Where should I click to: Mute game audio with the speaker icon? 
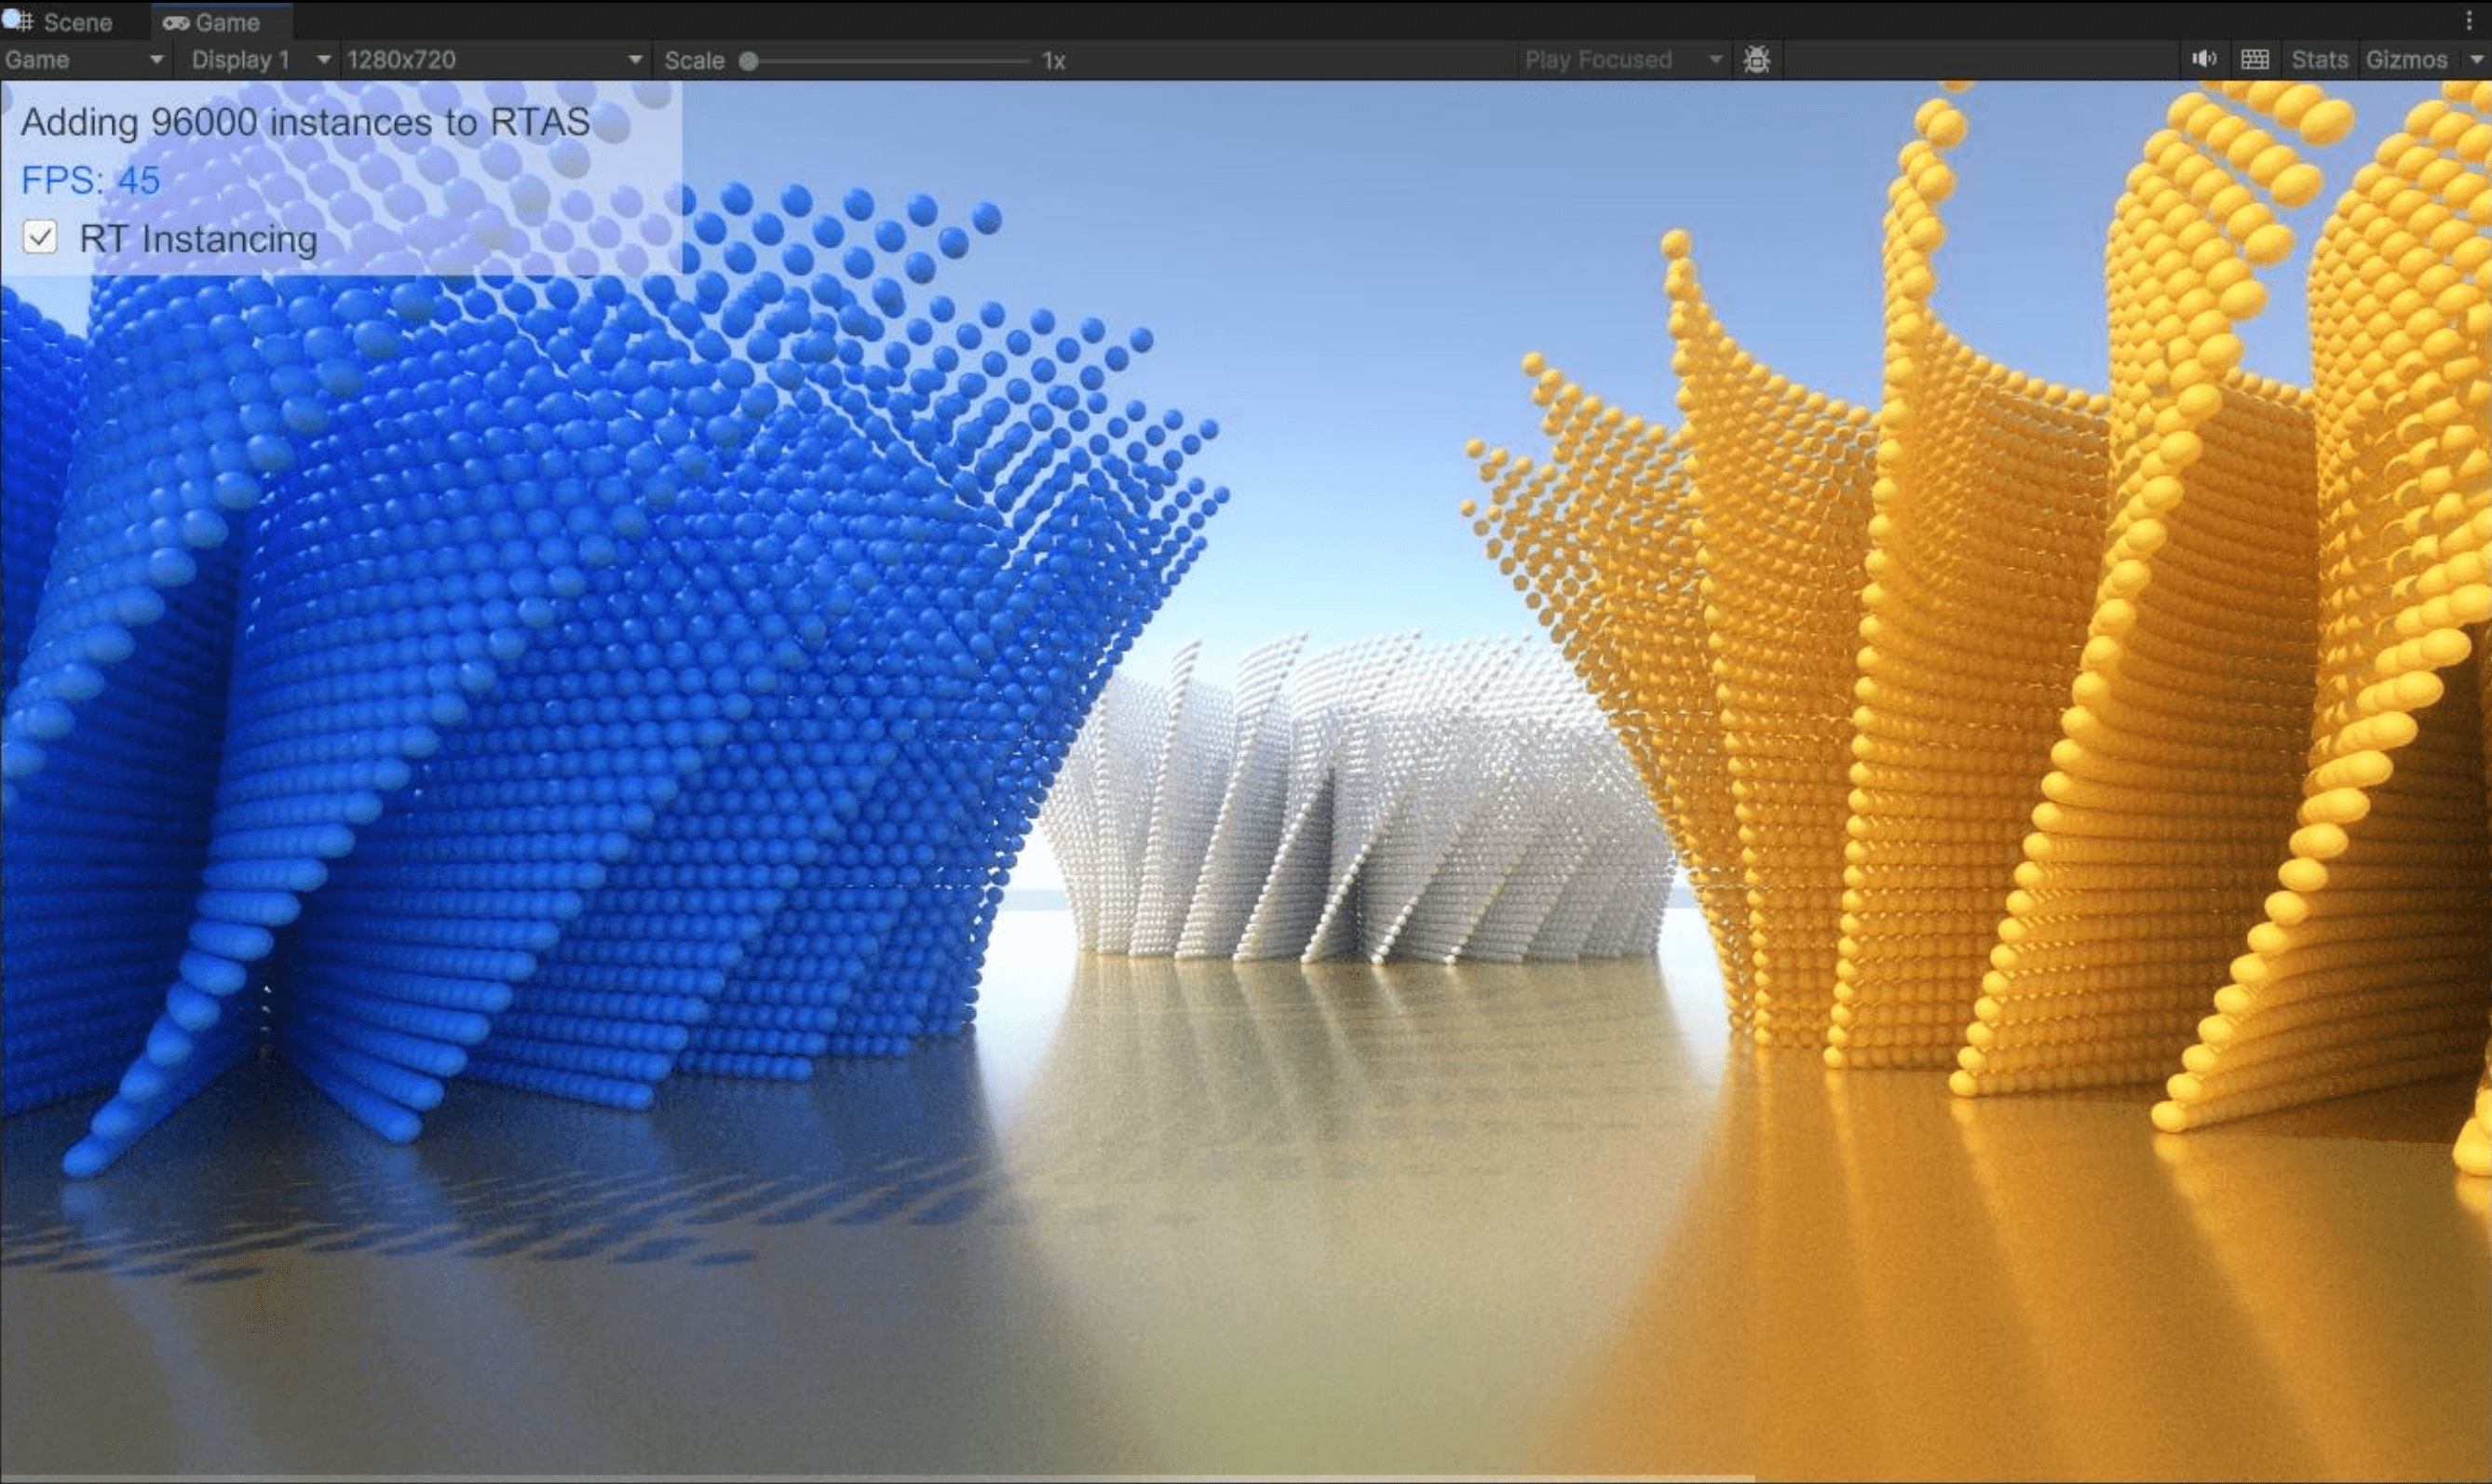[2204, 59]
